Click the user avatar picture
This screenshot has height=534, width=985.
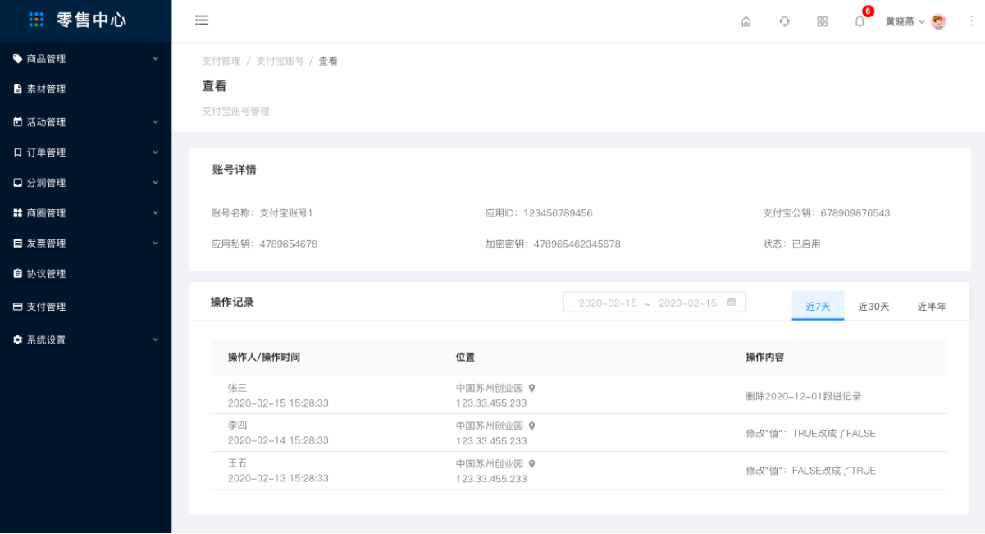[939, 22]
